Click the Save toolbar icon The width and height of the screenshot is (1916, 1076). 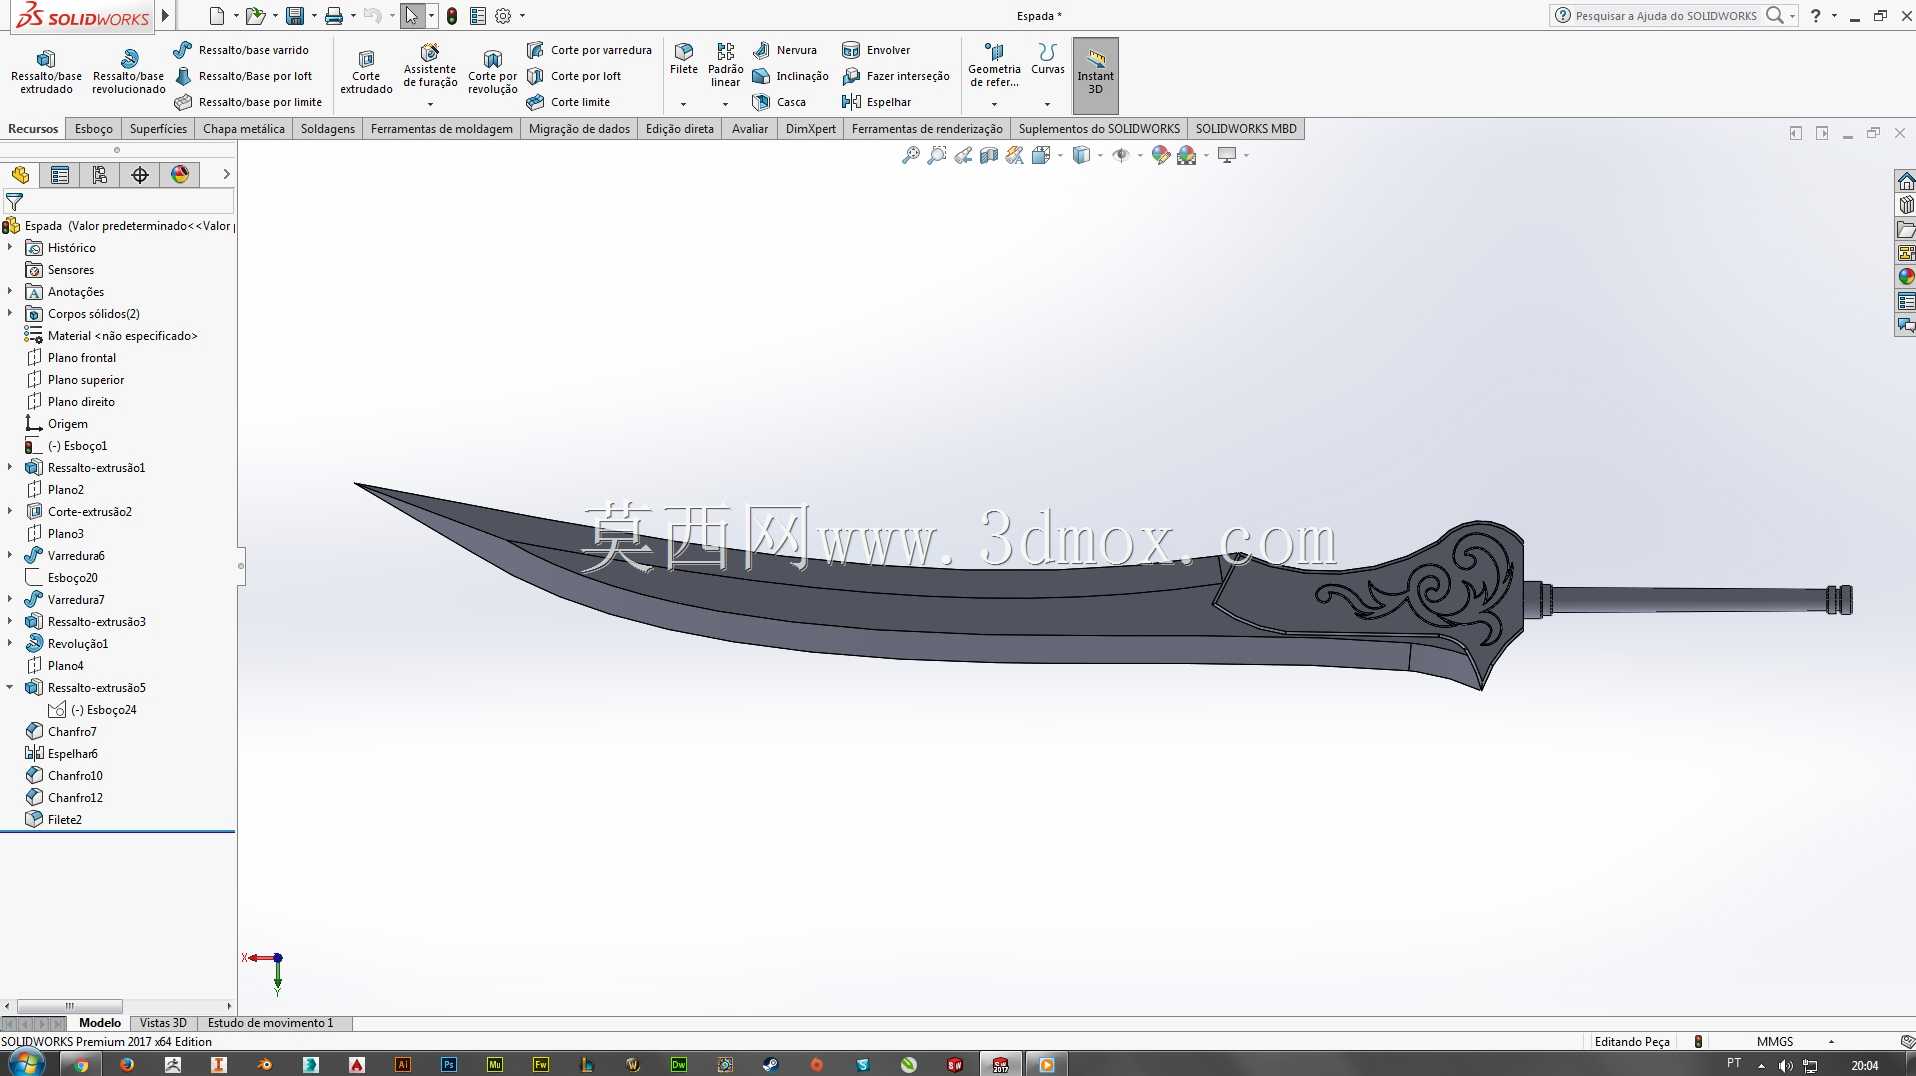(x=295, y=16)
